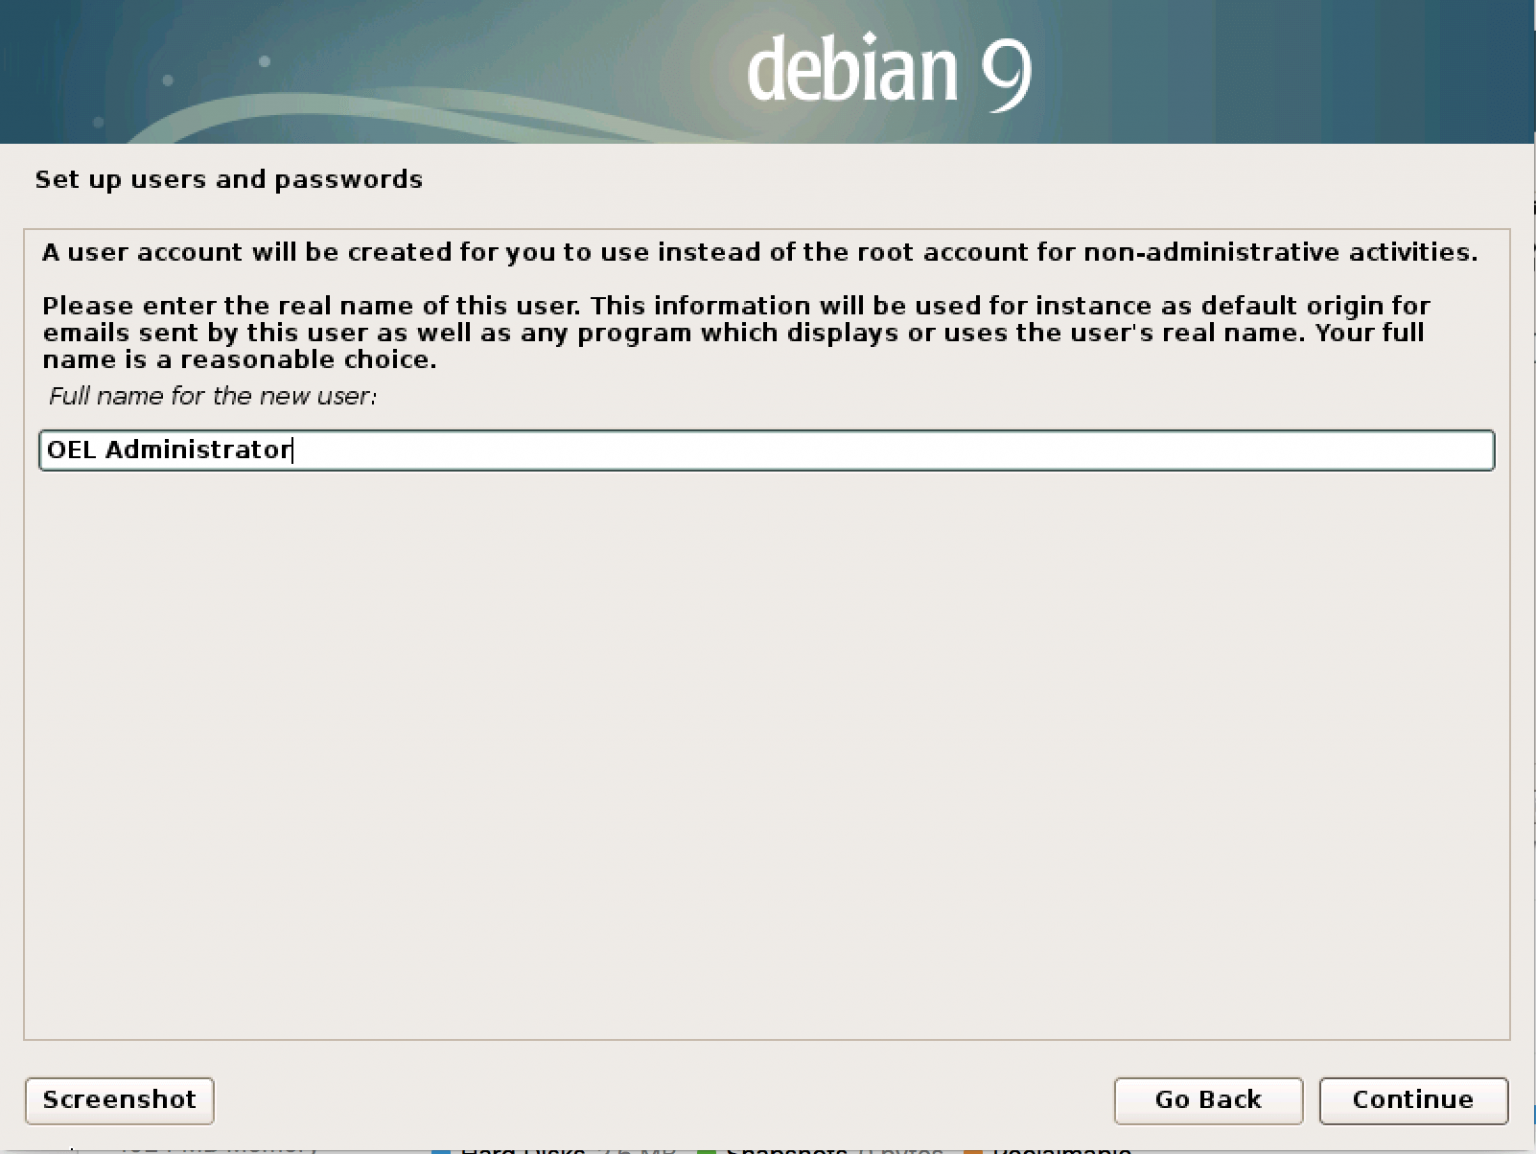The width and height of the screenshot is (1536, 1154).
Task: Click the green Snapshots legend square
Action: (706, 1150)
